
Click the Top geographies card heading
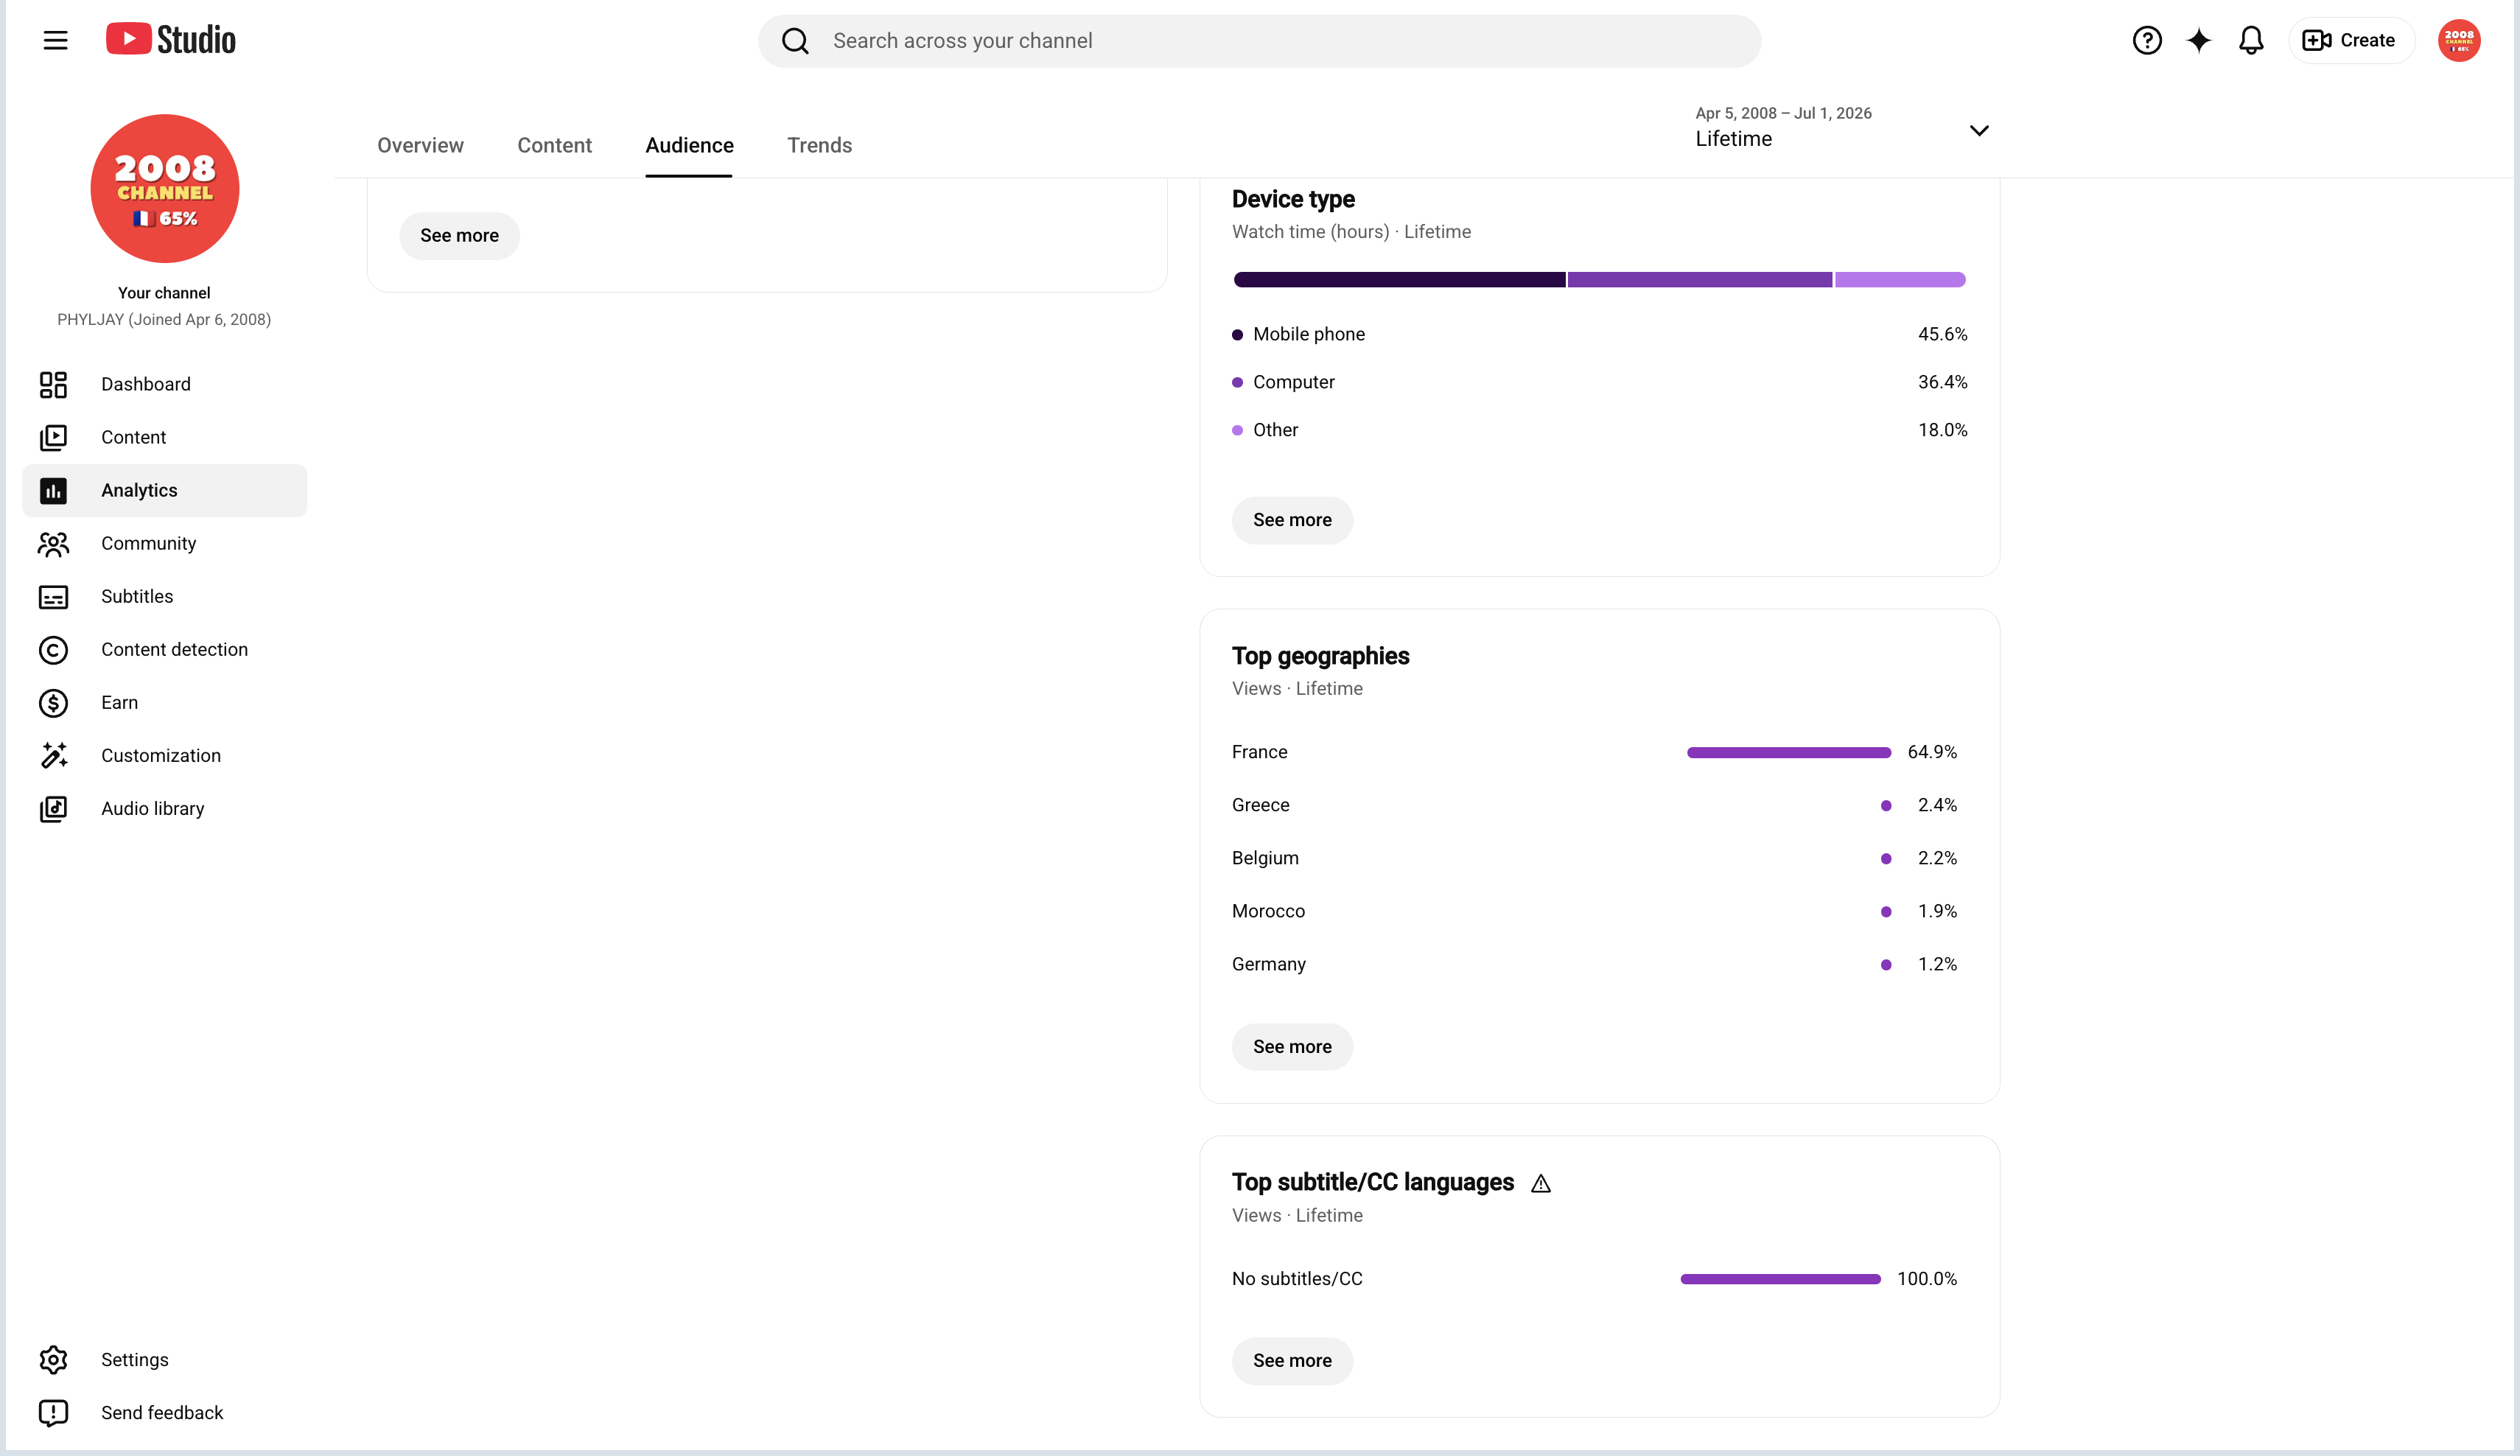point(1320,656)
